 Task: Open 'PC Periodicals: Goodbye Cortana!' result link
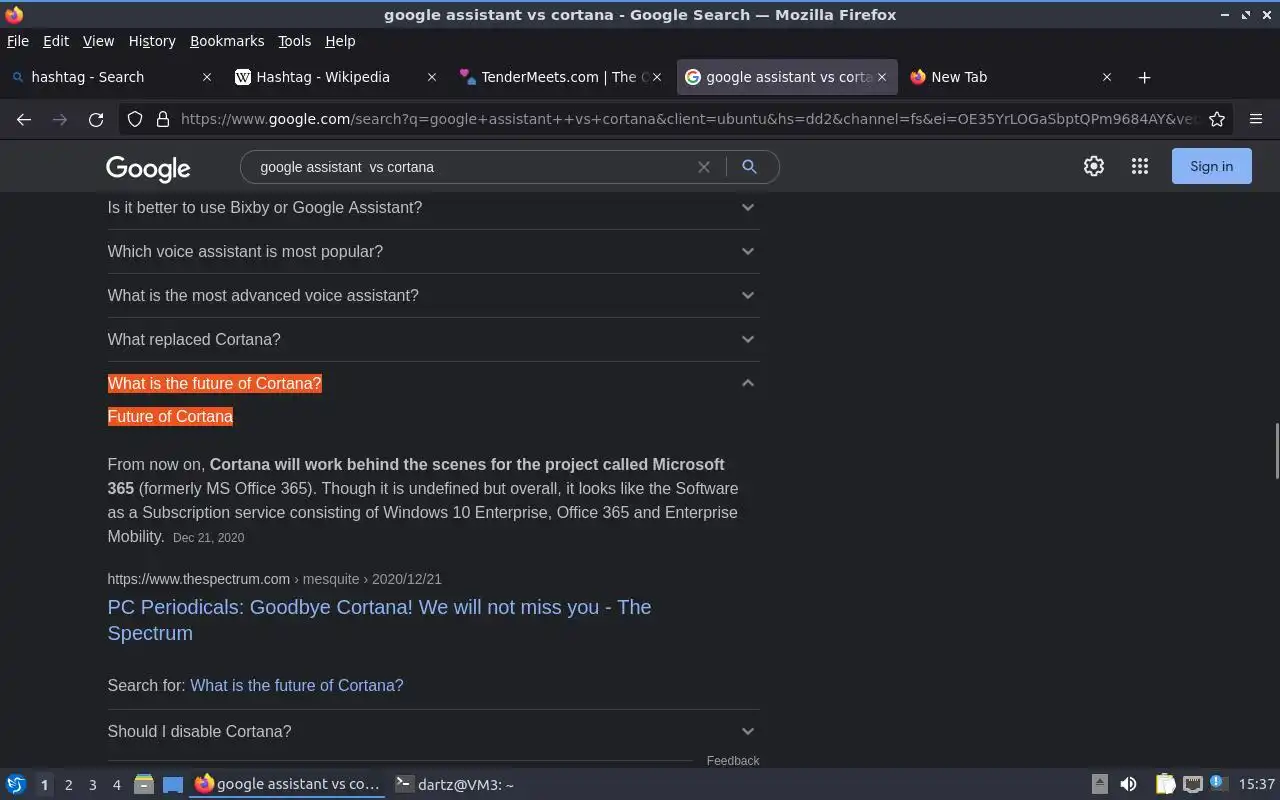[379, 620]
